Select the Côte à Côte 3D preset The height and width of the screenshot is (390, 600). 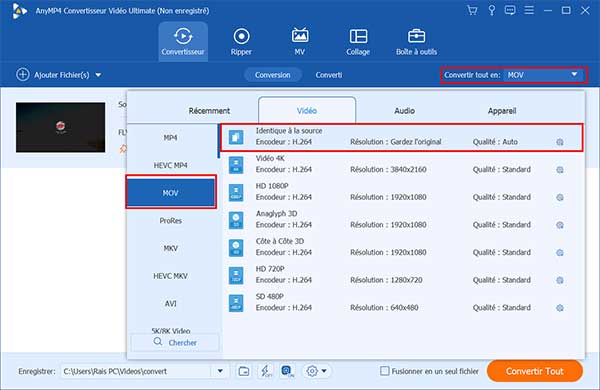402,247
